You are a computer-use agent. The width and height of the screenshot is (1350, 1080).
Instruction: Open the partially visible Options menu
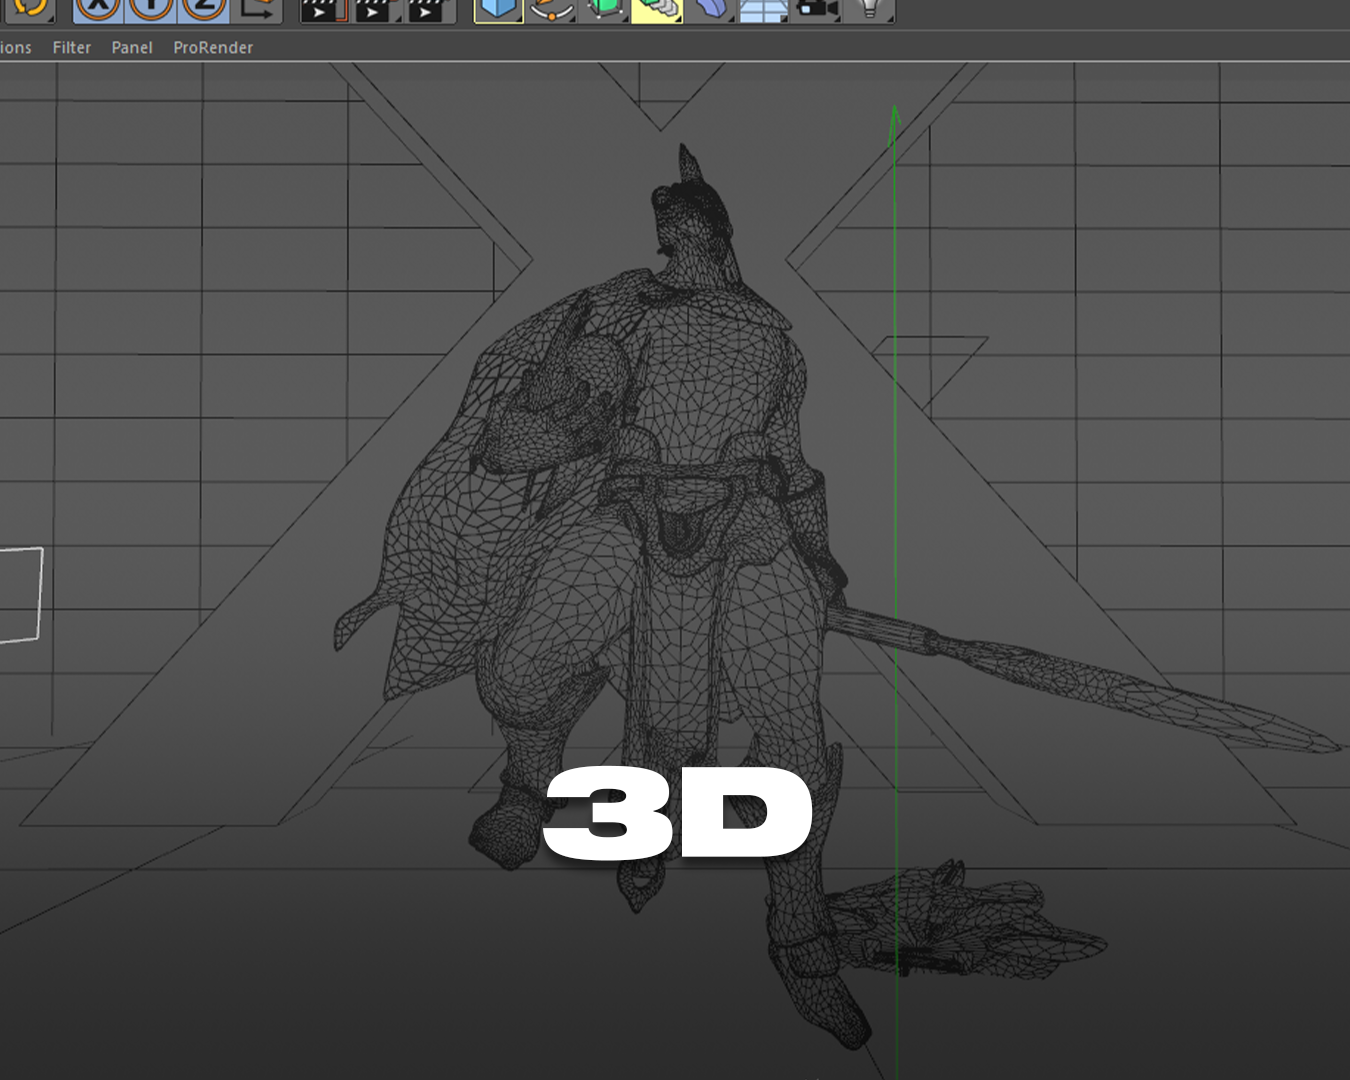click(x=15, y=47)
